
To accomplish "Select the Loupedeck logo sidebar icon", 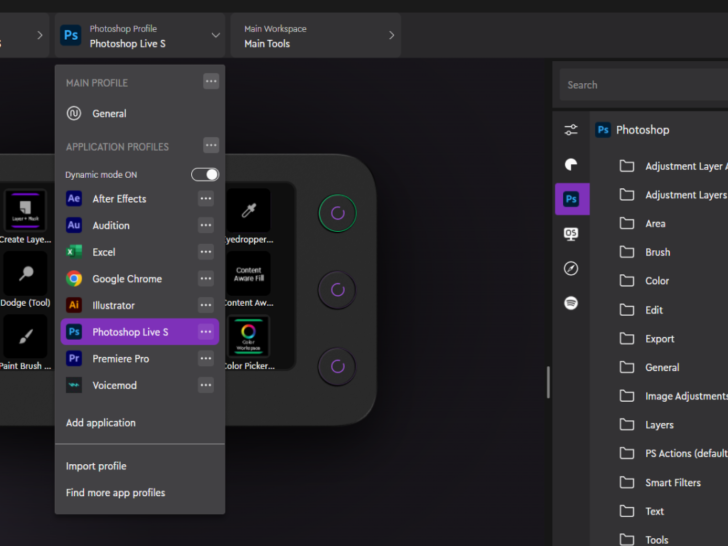I will [571, 164].
